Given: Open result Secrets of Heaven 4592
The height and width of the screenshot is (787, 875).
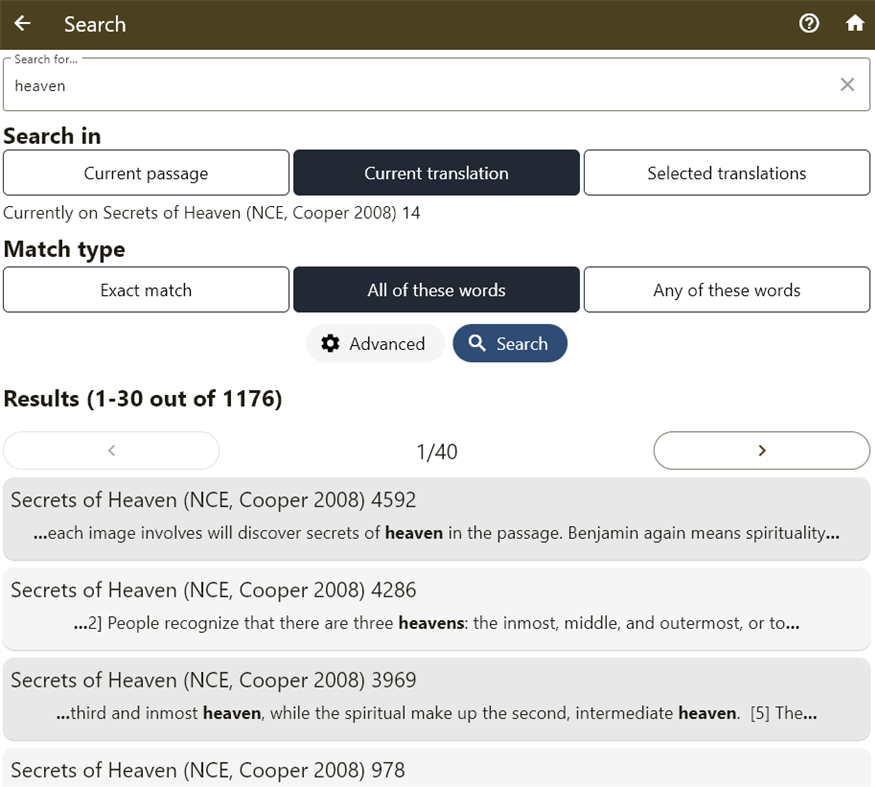Looking at the screenshot, I should (x=437, y=517).
